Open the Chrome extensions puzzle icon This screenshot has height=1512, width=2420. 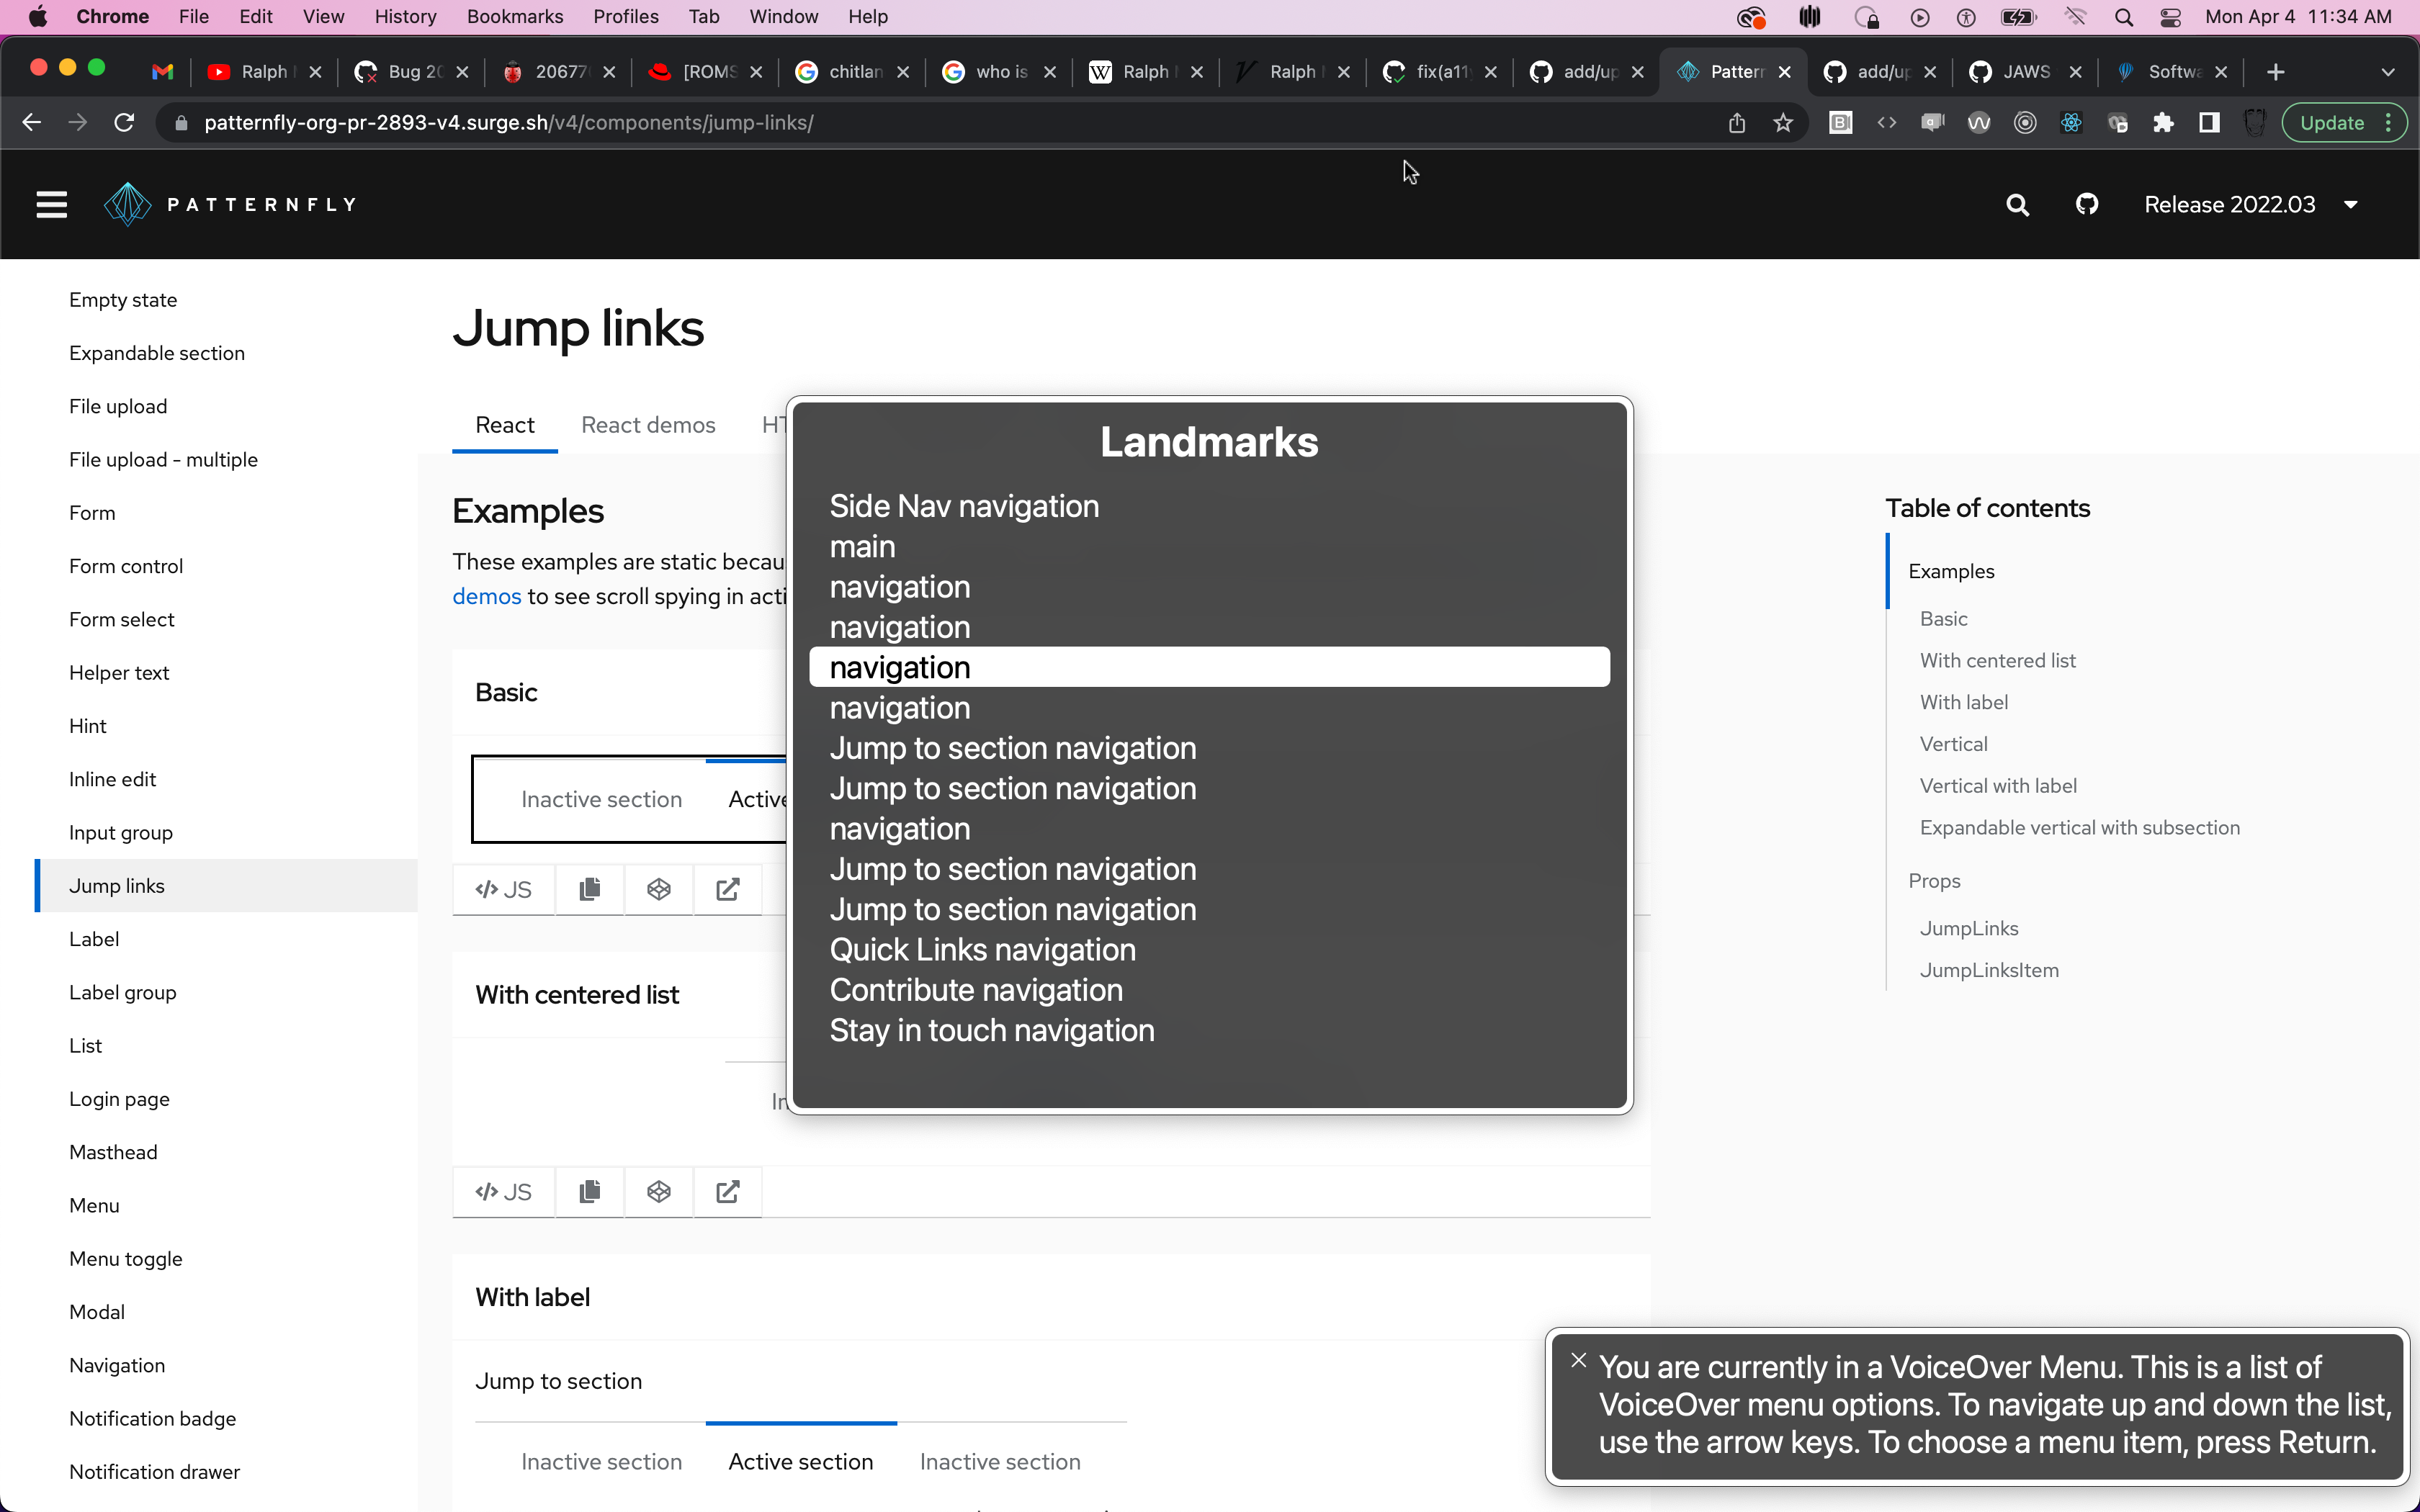[2163, 123]
